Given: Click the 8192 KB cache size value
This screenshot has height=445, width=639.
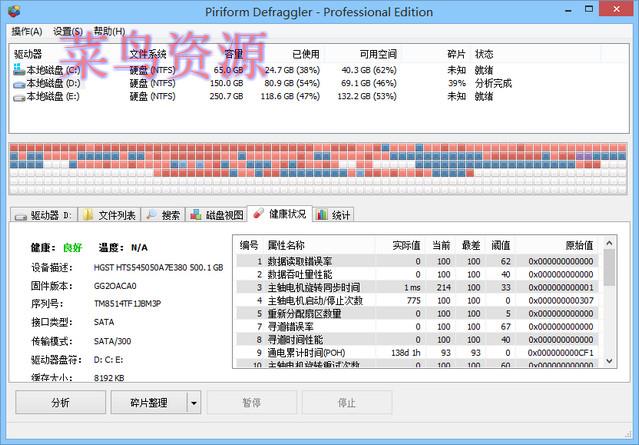Looking at the screenshot, I should click(109, 378).
